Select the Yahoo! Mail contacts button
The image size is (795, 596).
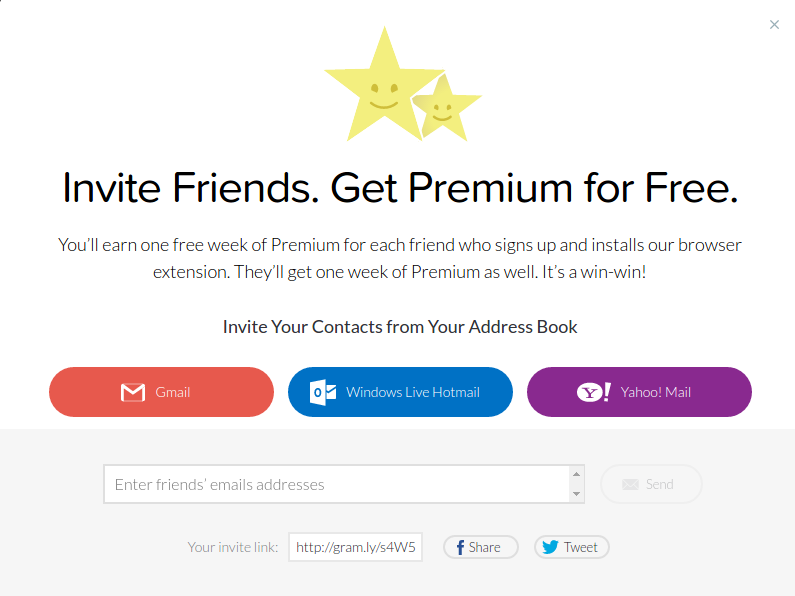(x=639, y=392)
